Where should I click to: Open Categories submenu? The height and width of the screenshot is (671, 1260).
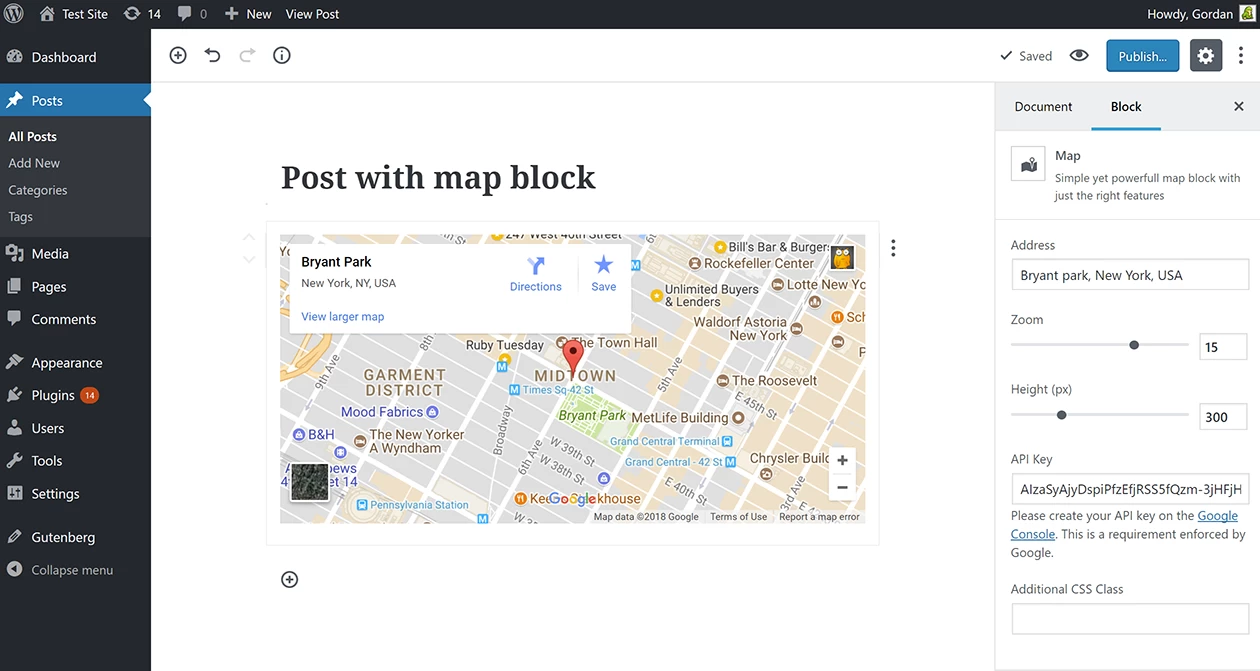pyautogui.click(x=38, y=190)
